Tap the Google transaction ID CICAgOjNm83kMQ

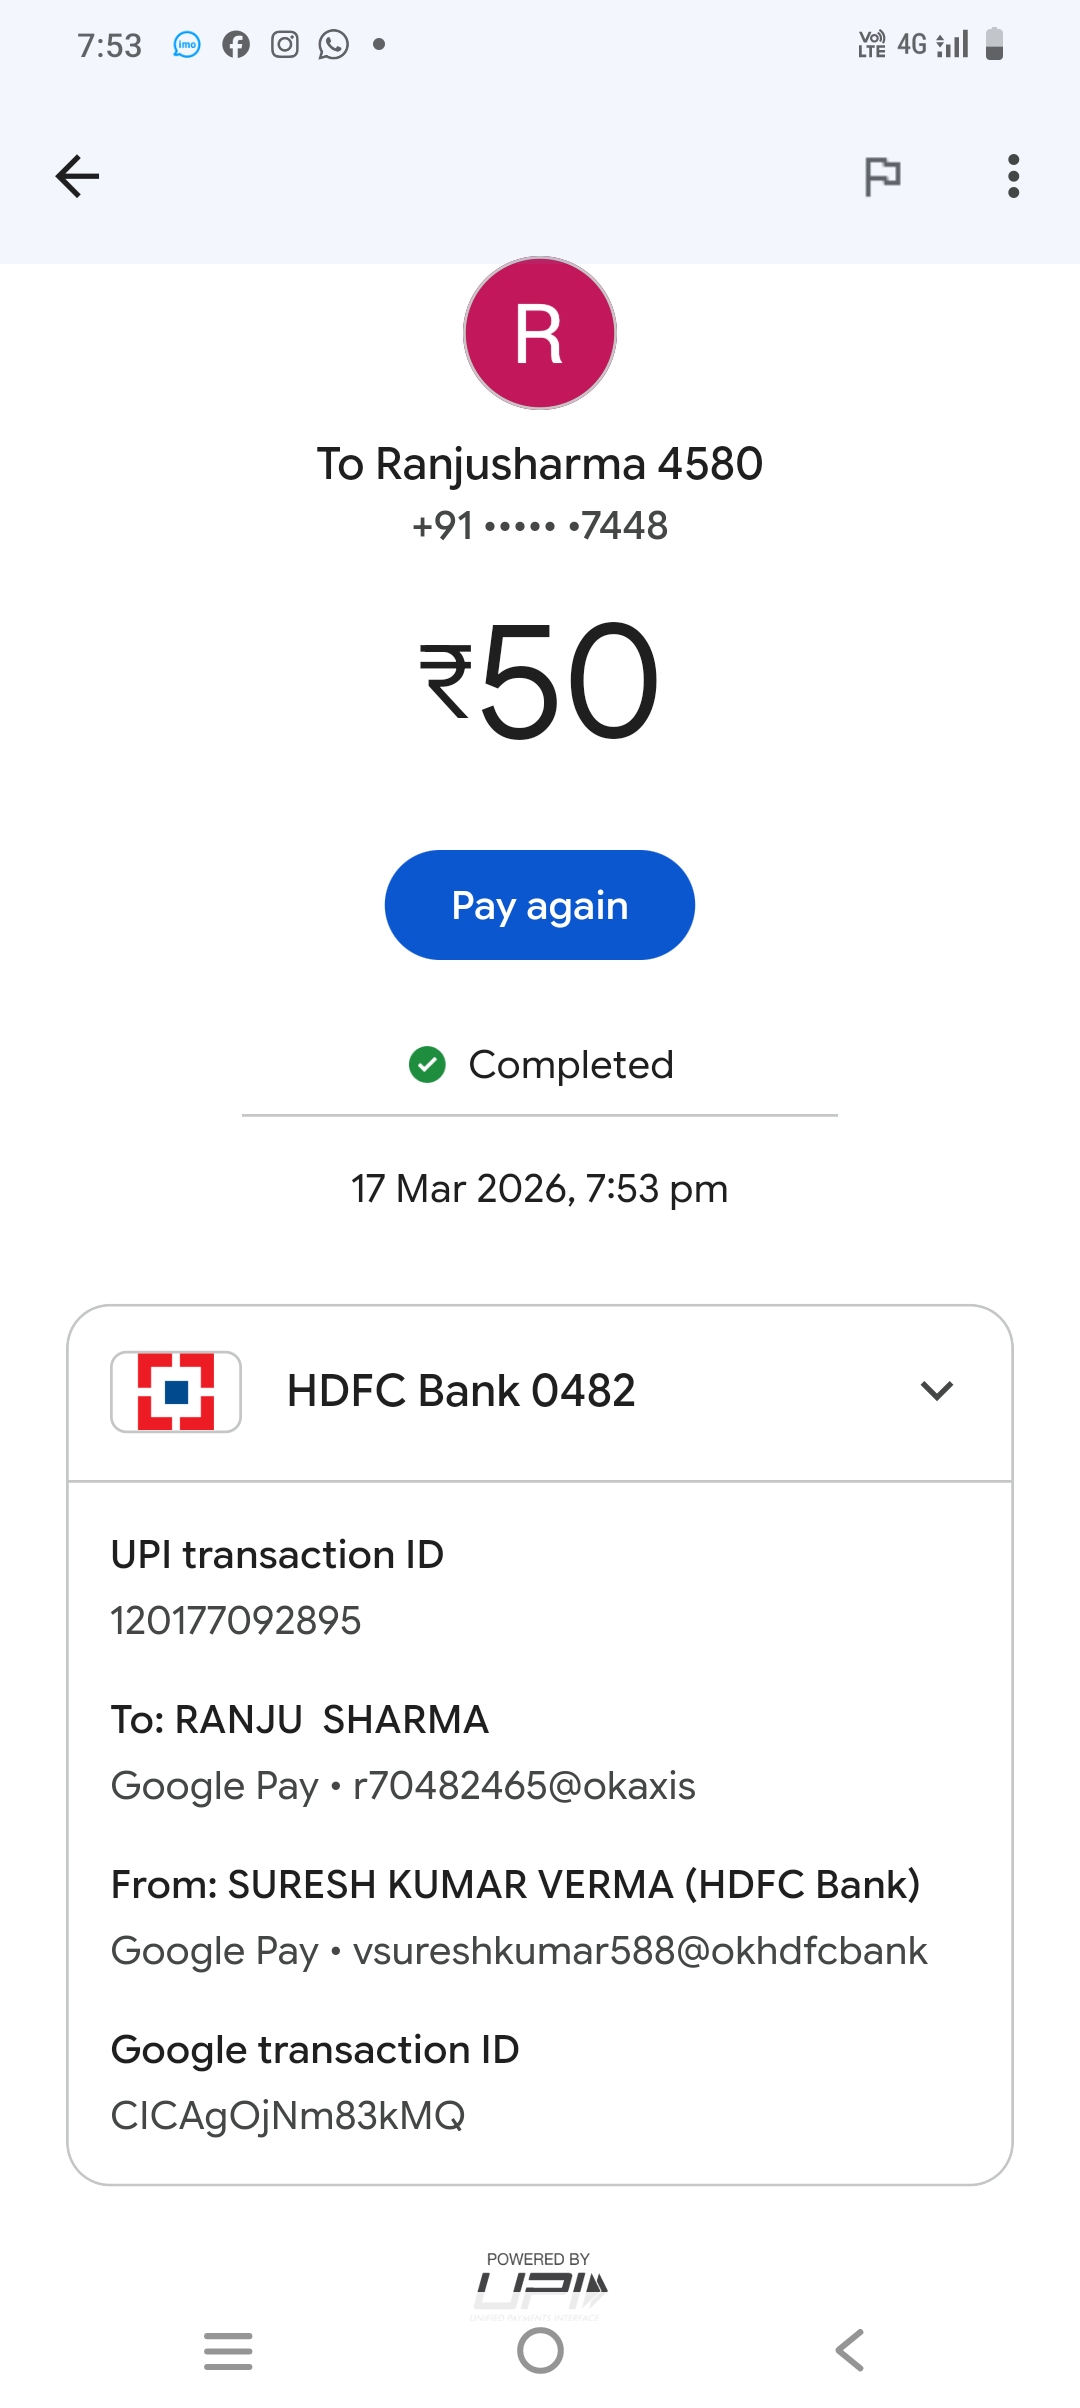[x=288, y=2116]
